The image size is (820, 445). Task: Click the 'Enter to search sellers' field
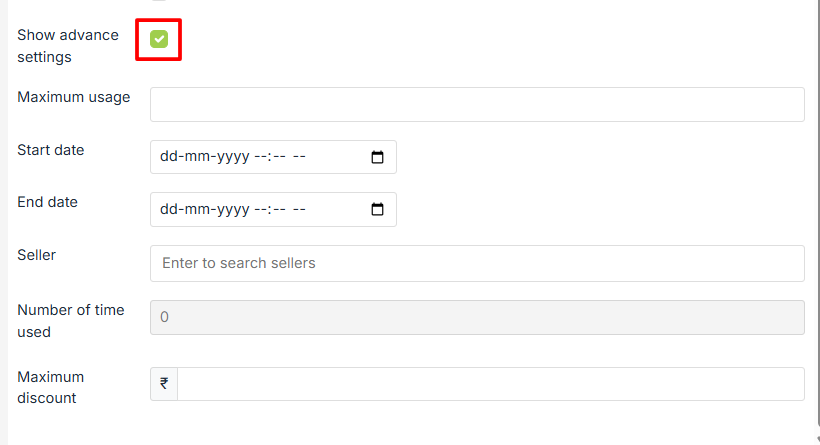pos(477,263)
